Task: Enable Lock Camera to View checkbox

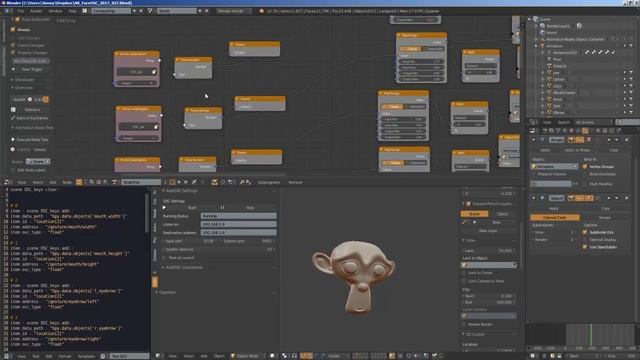Action: (464, 281)
